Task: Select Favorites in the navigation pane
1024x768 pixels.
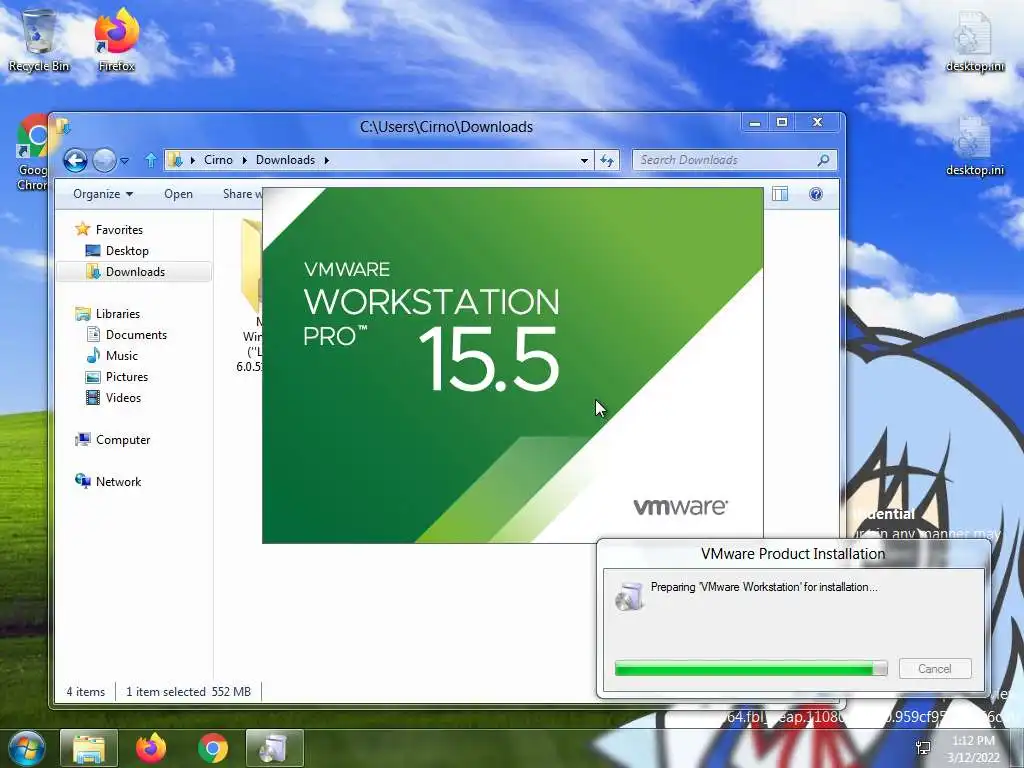Action: click(x=119, y=230)
